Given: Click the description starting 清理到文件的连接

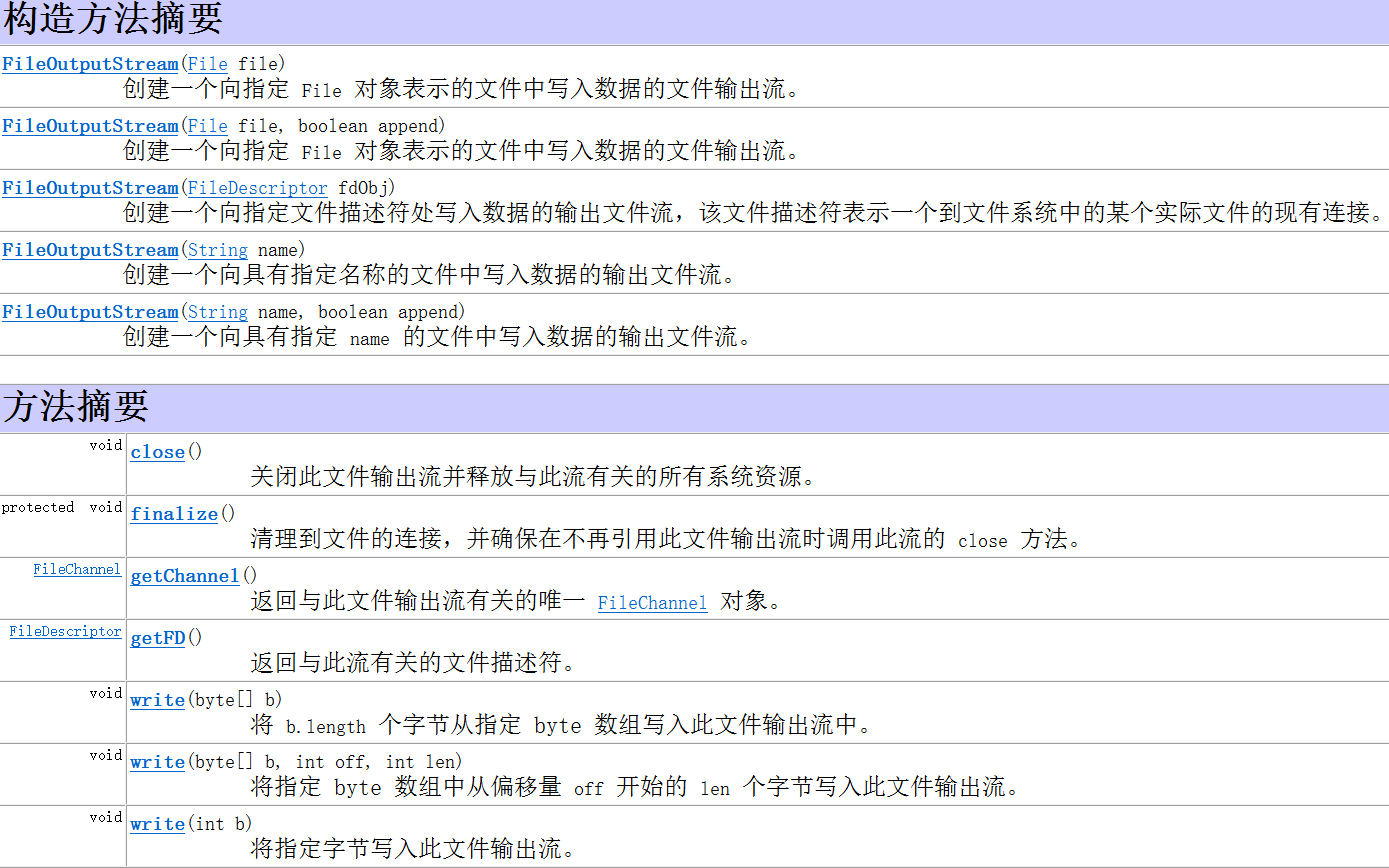Looking at the screenshot, I should [666, 539].
